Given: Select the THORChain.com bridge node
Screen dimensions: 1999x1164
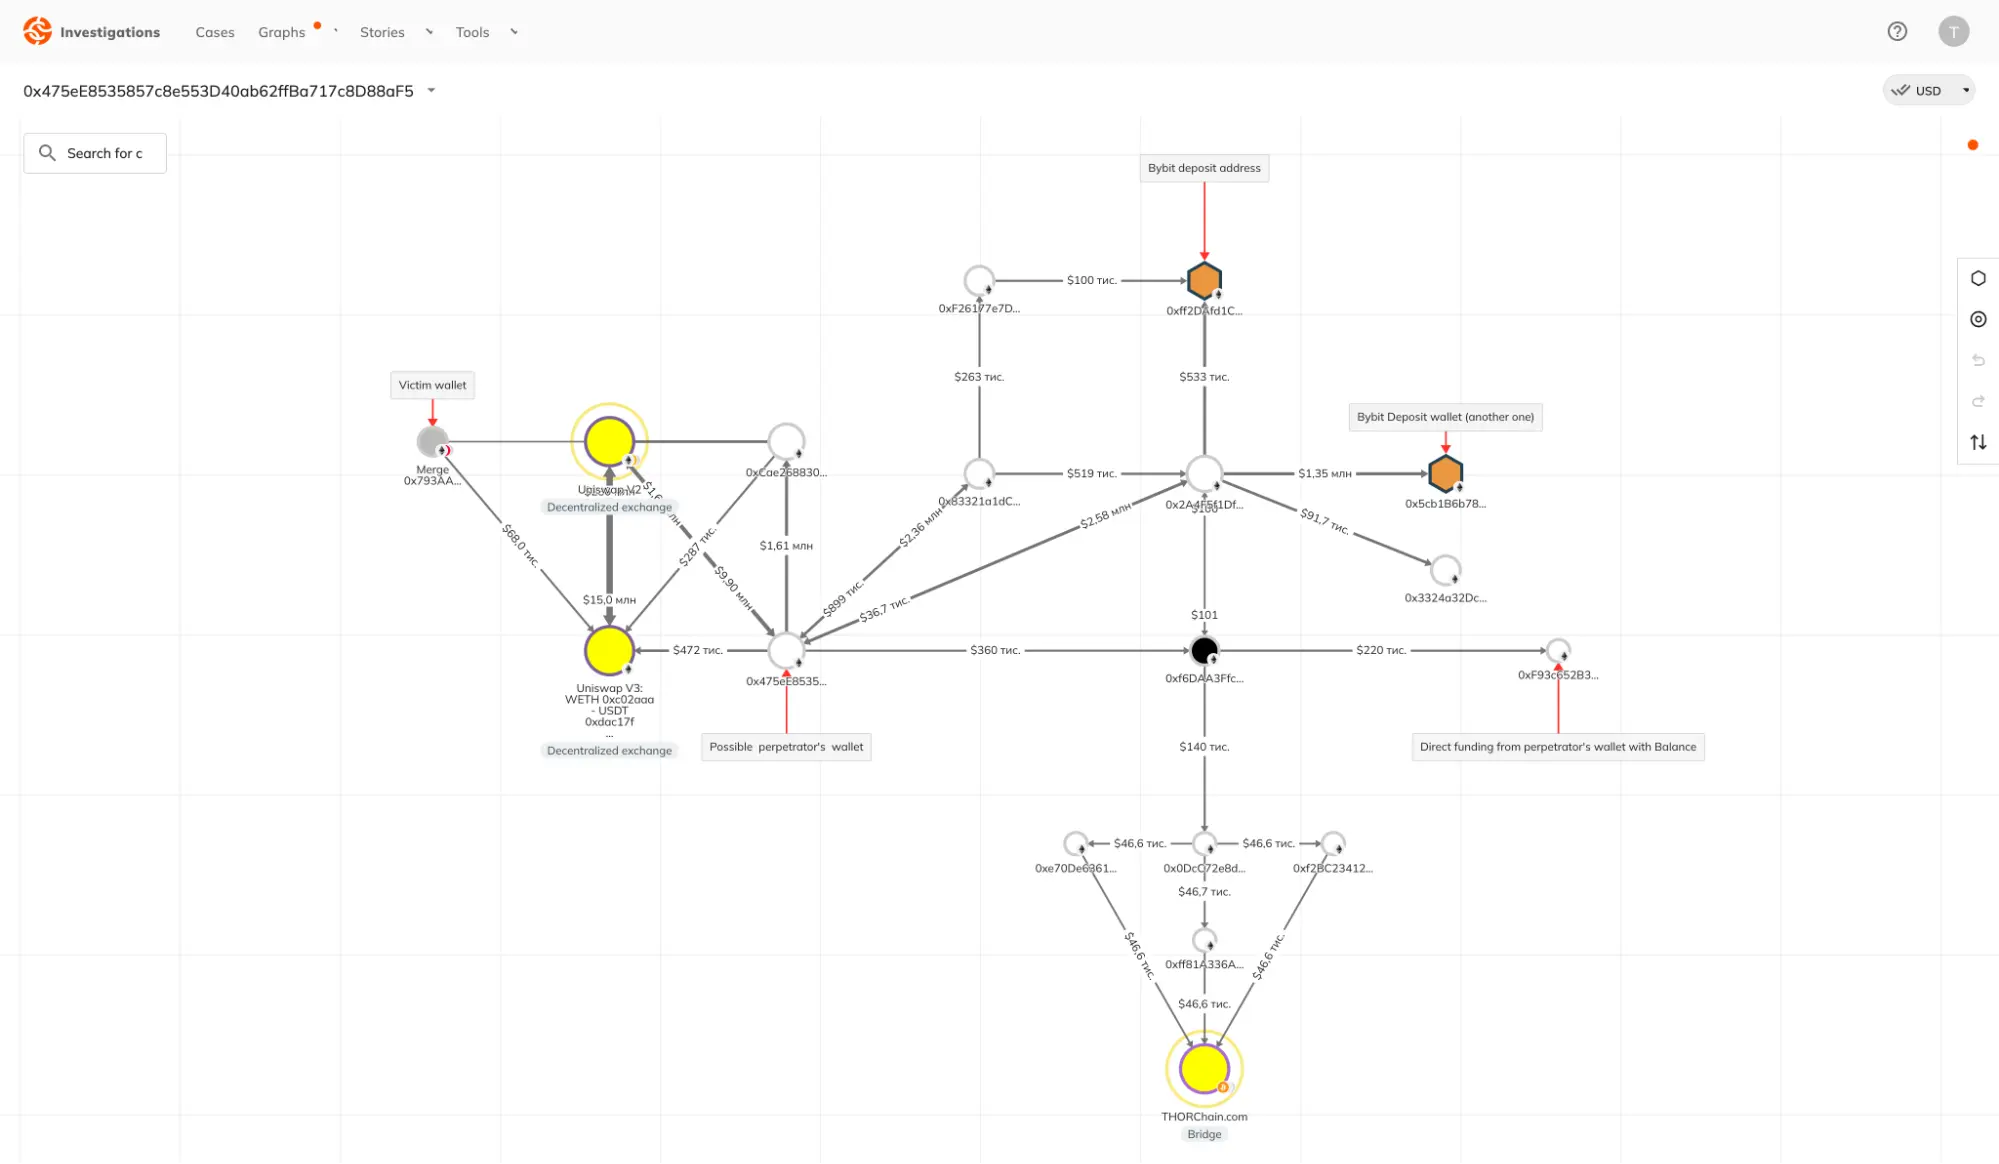Looking at the screenshot, I should coord(1204,1068).
